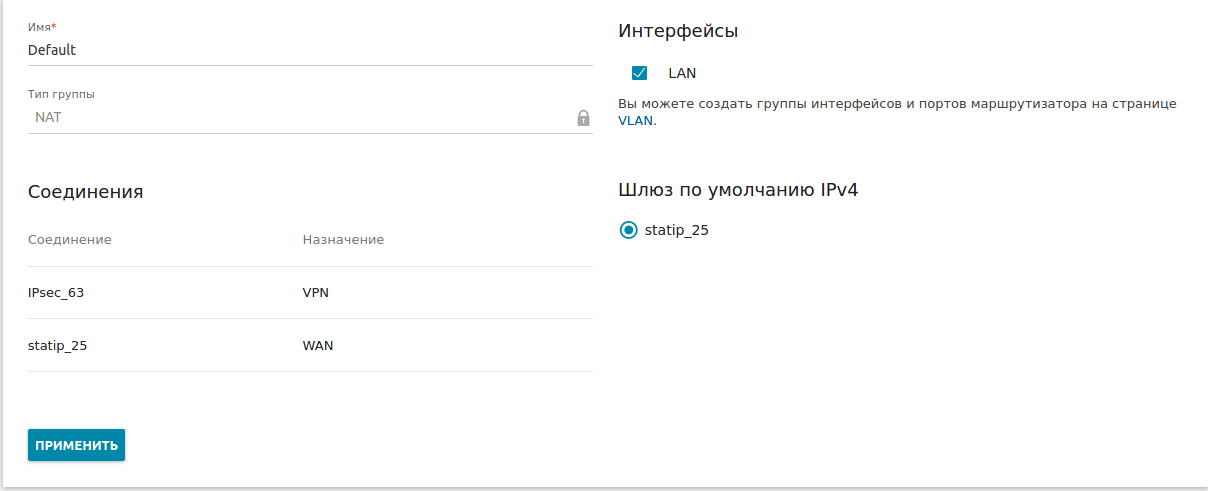1208x491 pixels.
Task: Click the Шлюз по умолчанию IPv4 heading
Action: click(738, 190)
